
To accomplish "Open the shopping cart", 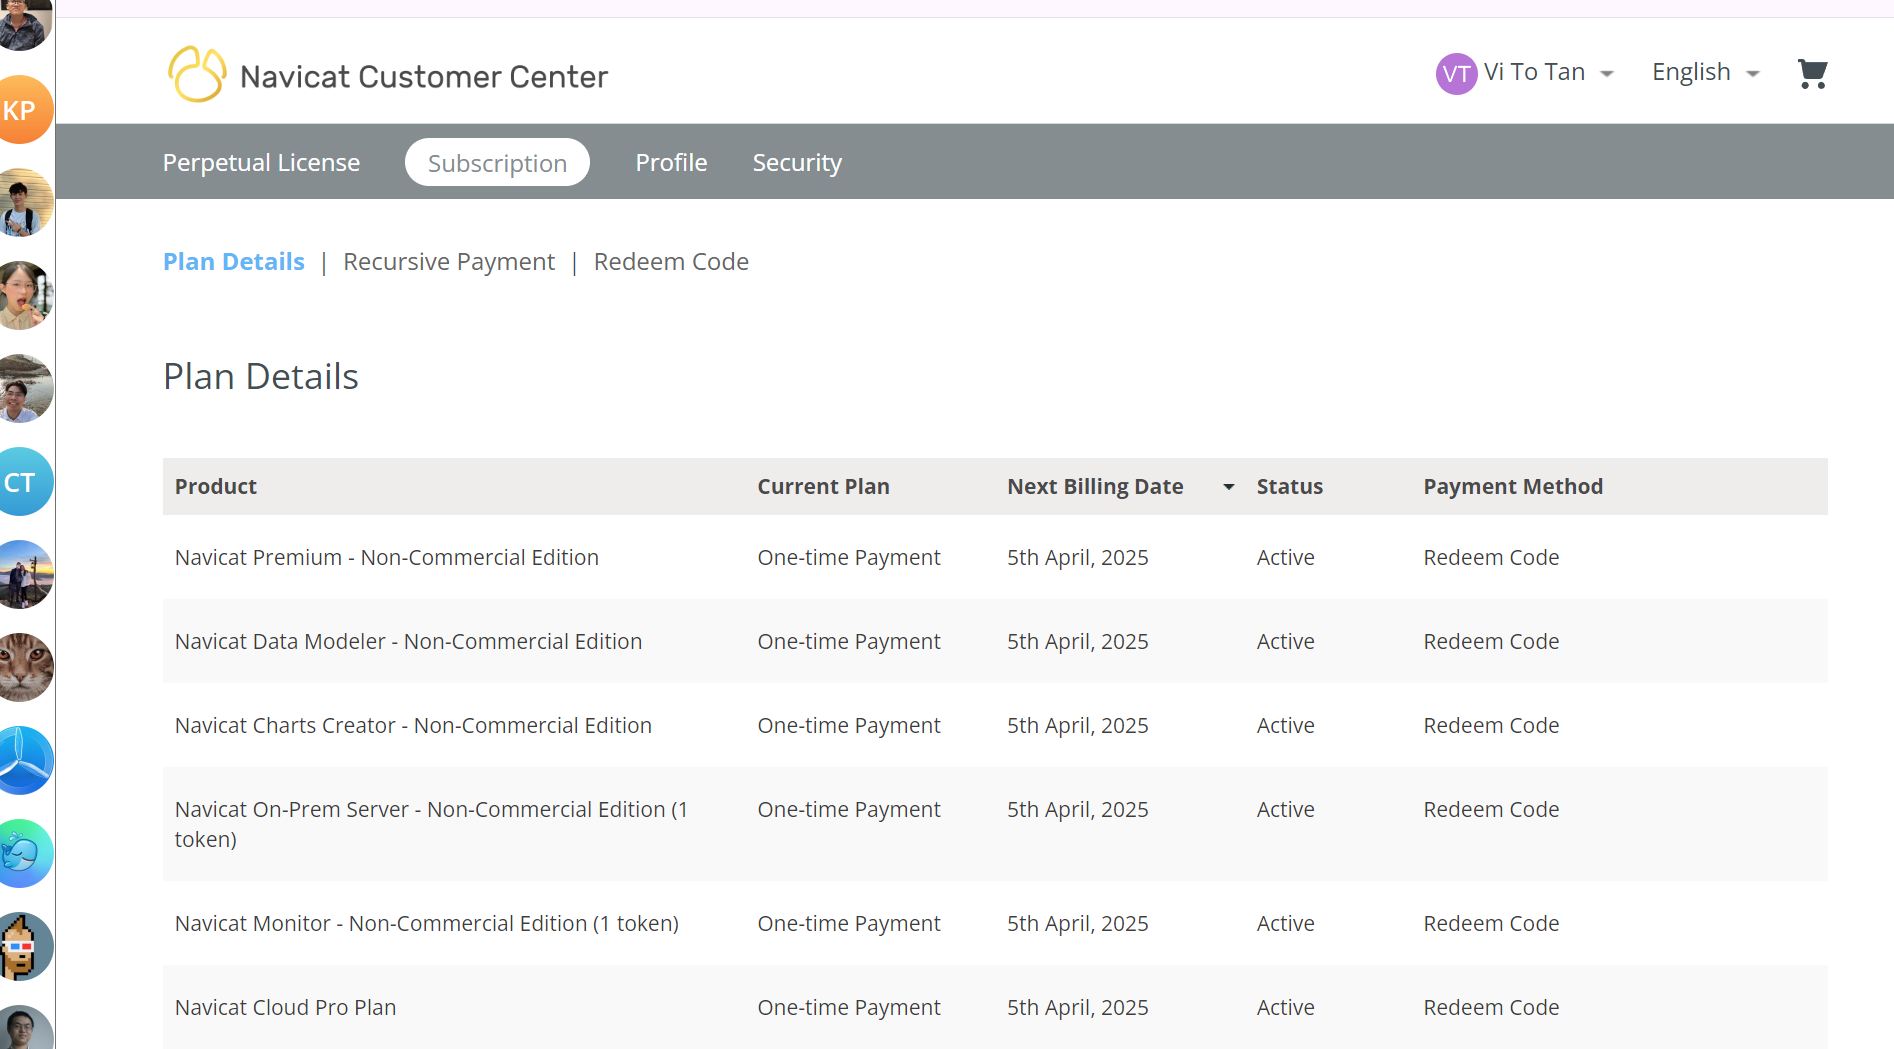I will pos(1812,73).
